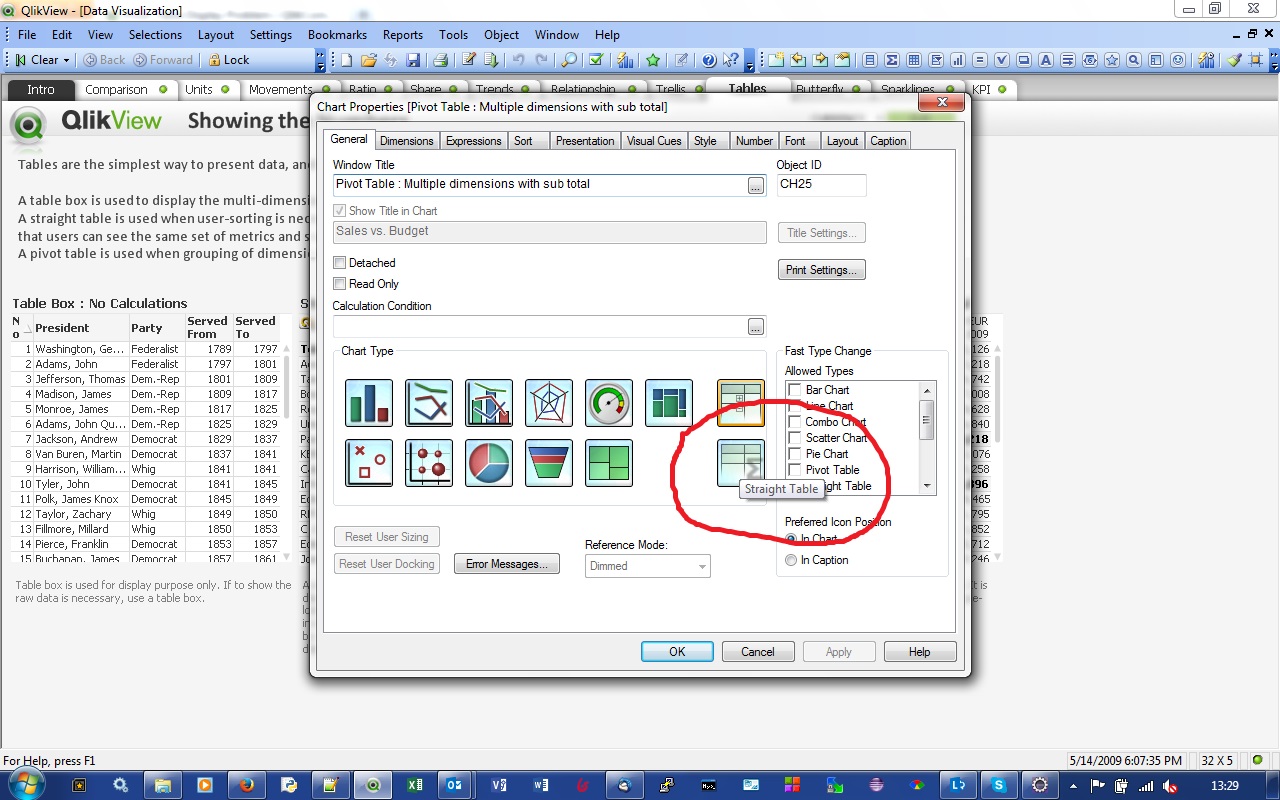Select the Radar Chart type icon
The width and height of the screenshot is (1280, 800).
[x=549, y=403]
